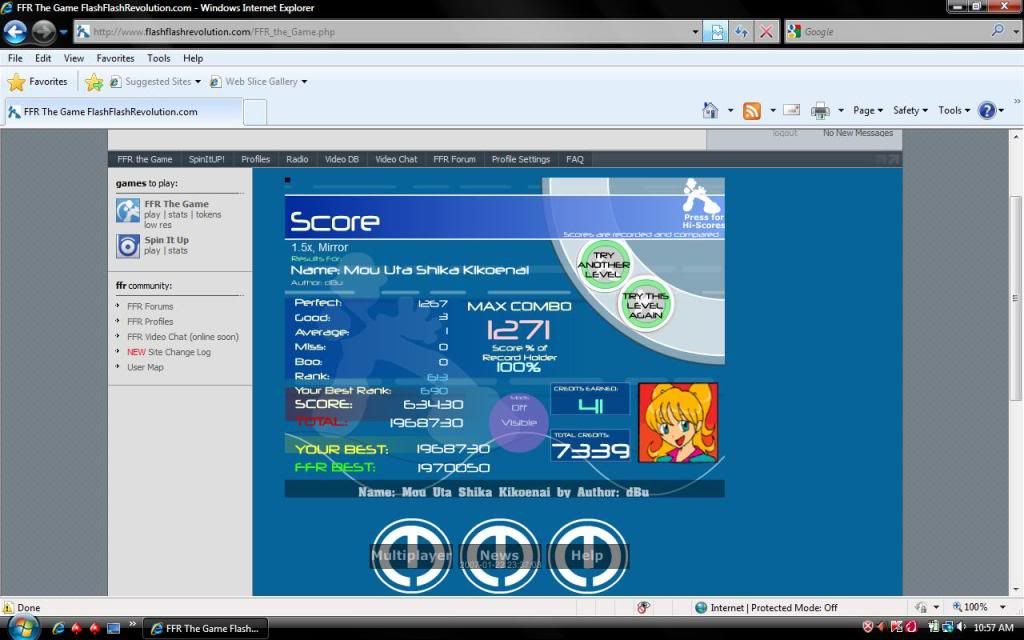Expand the Page dropdown menu
This screenshot has width=1024, height=640.
coord(868,111)
